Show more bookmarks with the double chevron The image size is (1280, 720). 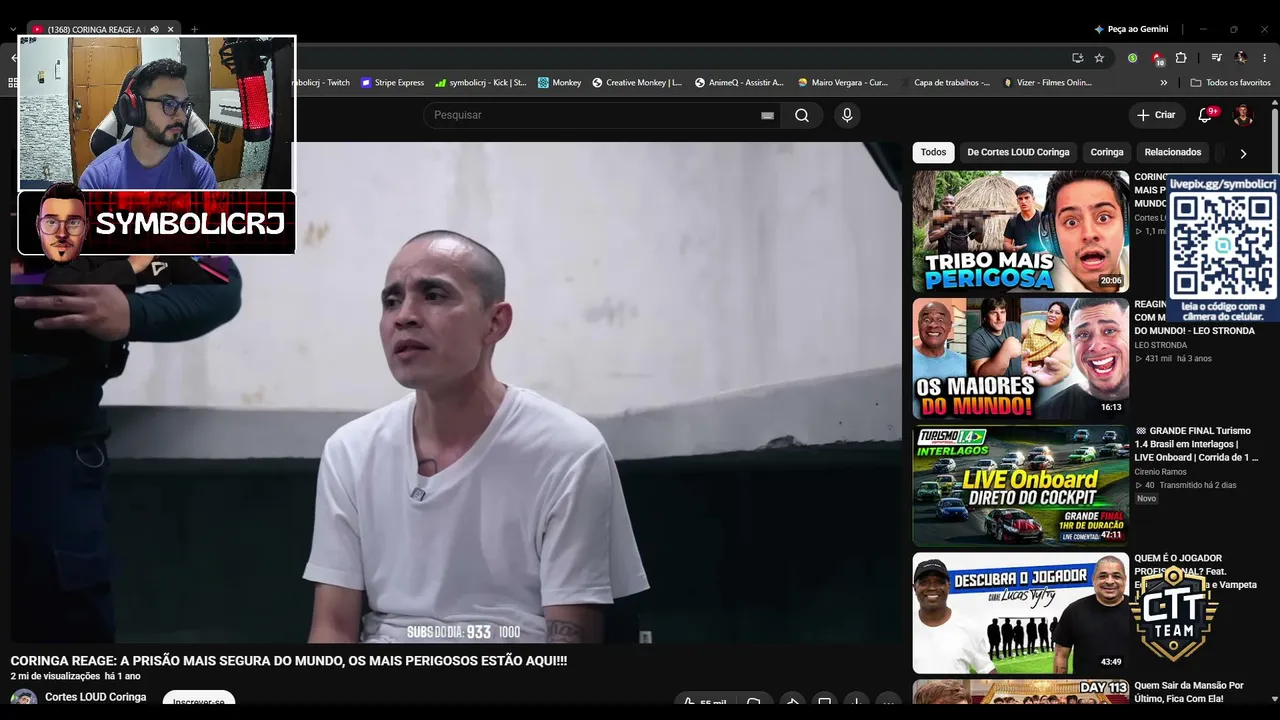[x=1163, y=83]
